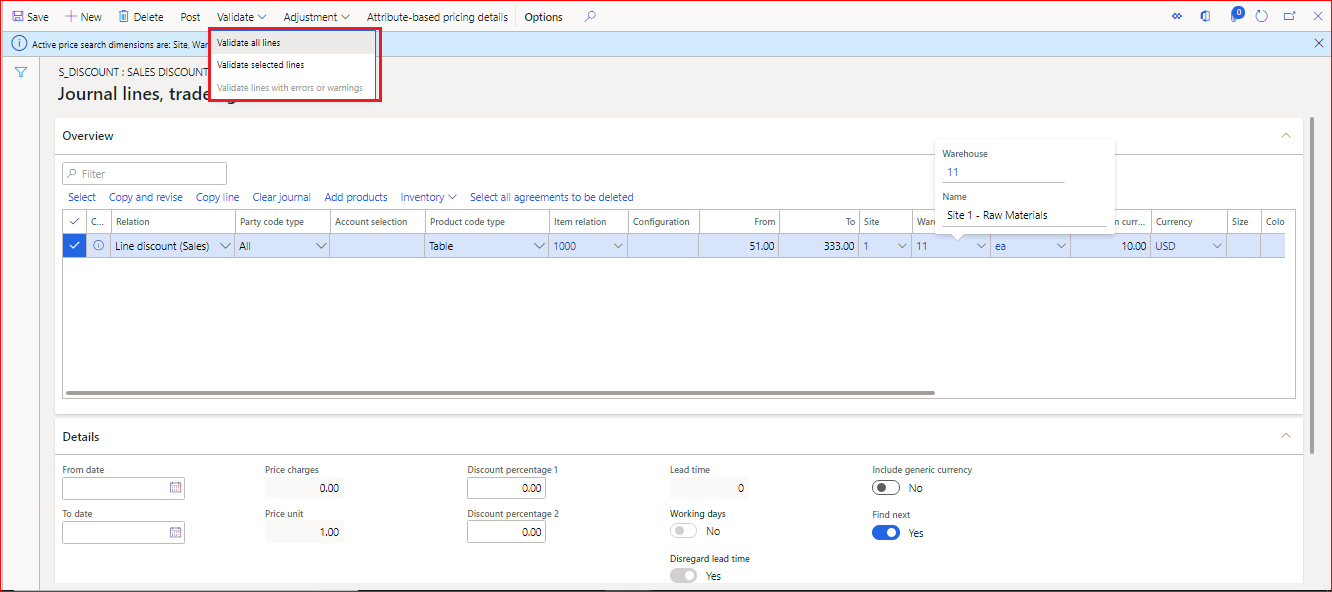Toggle the Working days switch
Viewport: 1332px width, 592px height.
coord(683,531)
